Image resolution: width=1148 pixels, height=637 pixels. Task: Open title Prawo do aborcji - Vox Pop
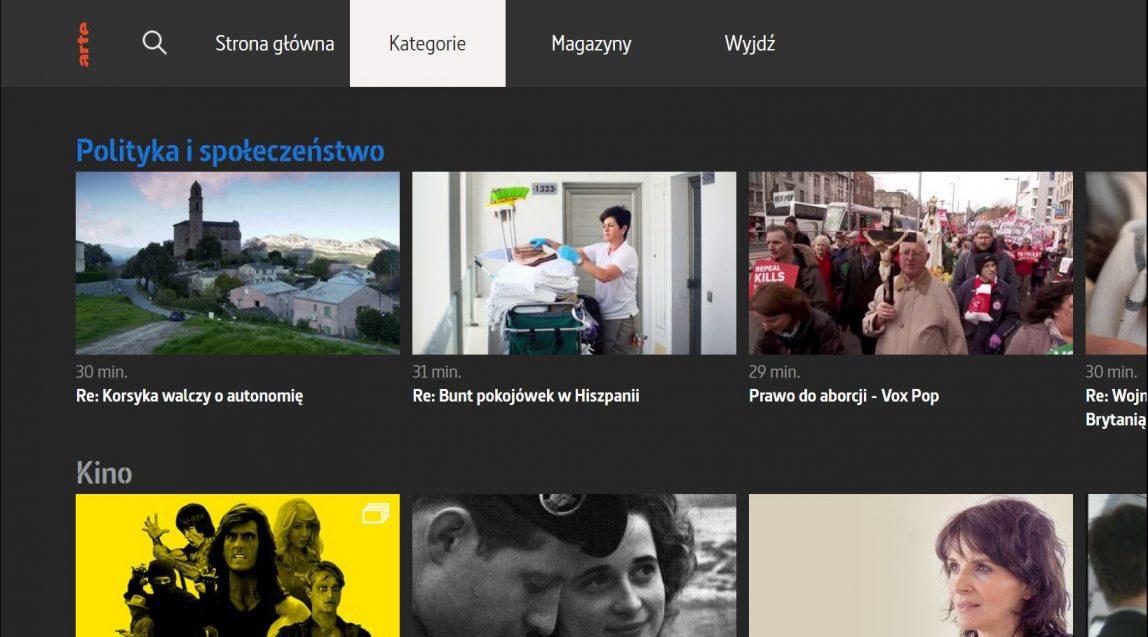[x=843, y=396]
